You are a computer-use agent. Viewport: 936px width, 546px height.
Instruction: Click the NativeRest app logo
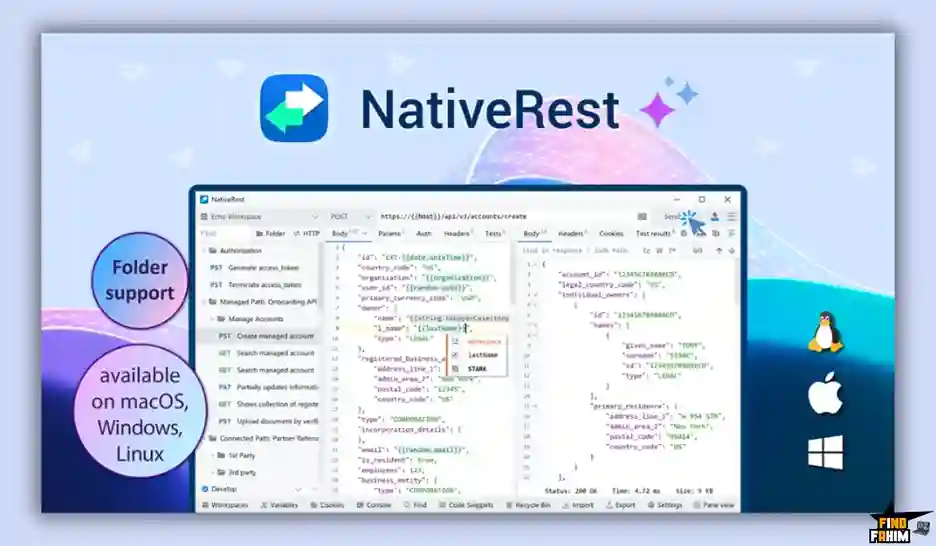pyautogui.click(x=294, y=108)
